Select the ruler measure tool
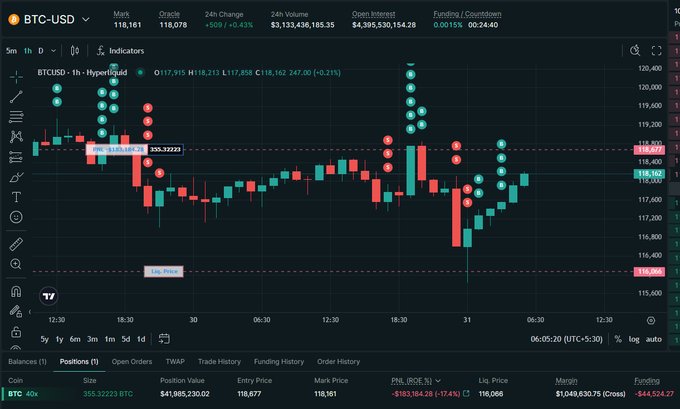This screenshot has height=409, width=680. point(16,244)
